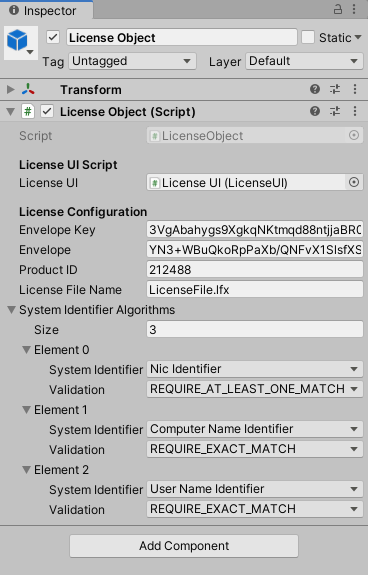Open the Inspector panel three-dot menu
368x575 pixels.
(354, 9)
